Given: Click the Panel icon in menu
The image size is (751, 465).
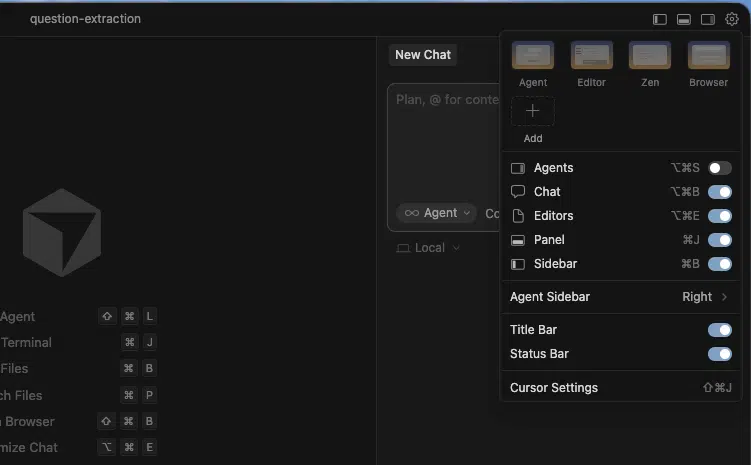Looking at the screenshot, I should [x=518, y=240].
